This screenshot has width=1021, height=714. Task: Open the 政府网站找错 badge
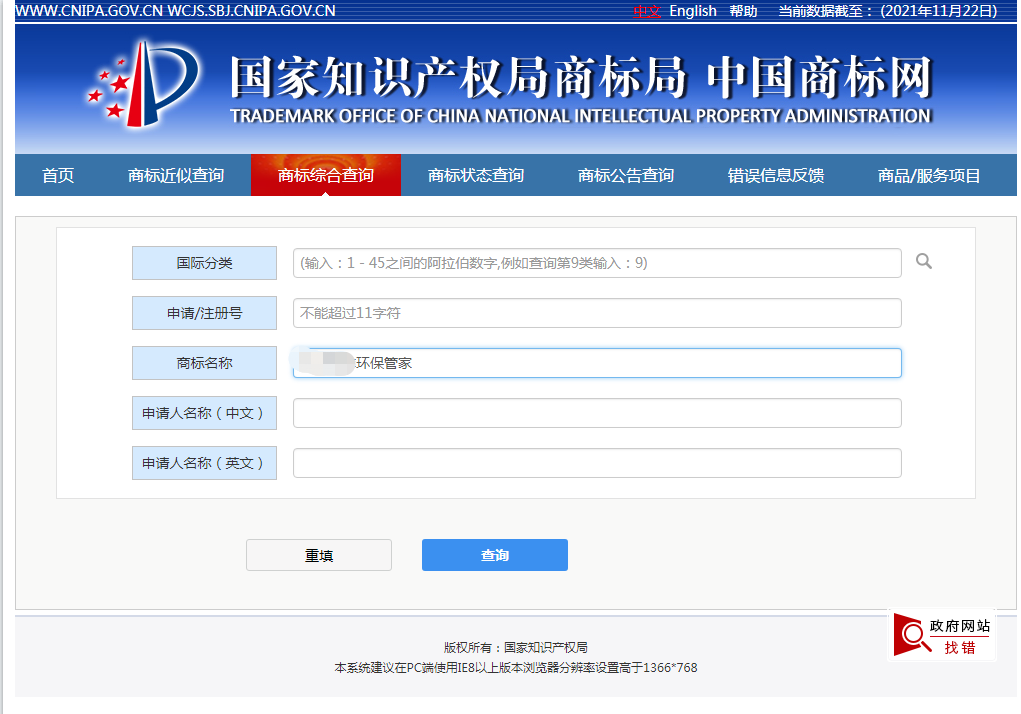[x=942, y=636]
